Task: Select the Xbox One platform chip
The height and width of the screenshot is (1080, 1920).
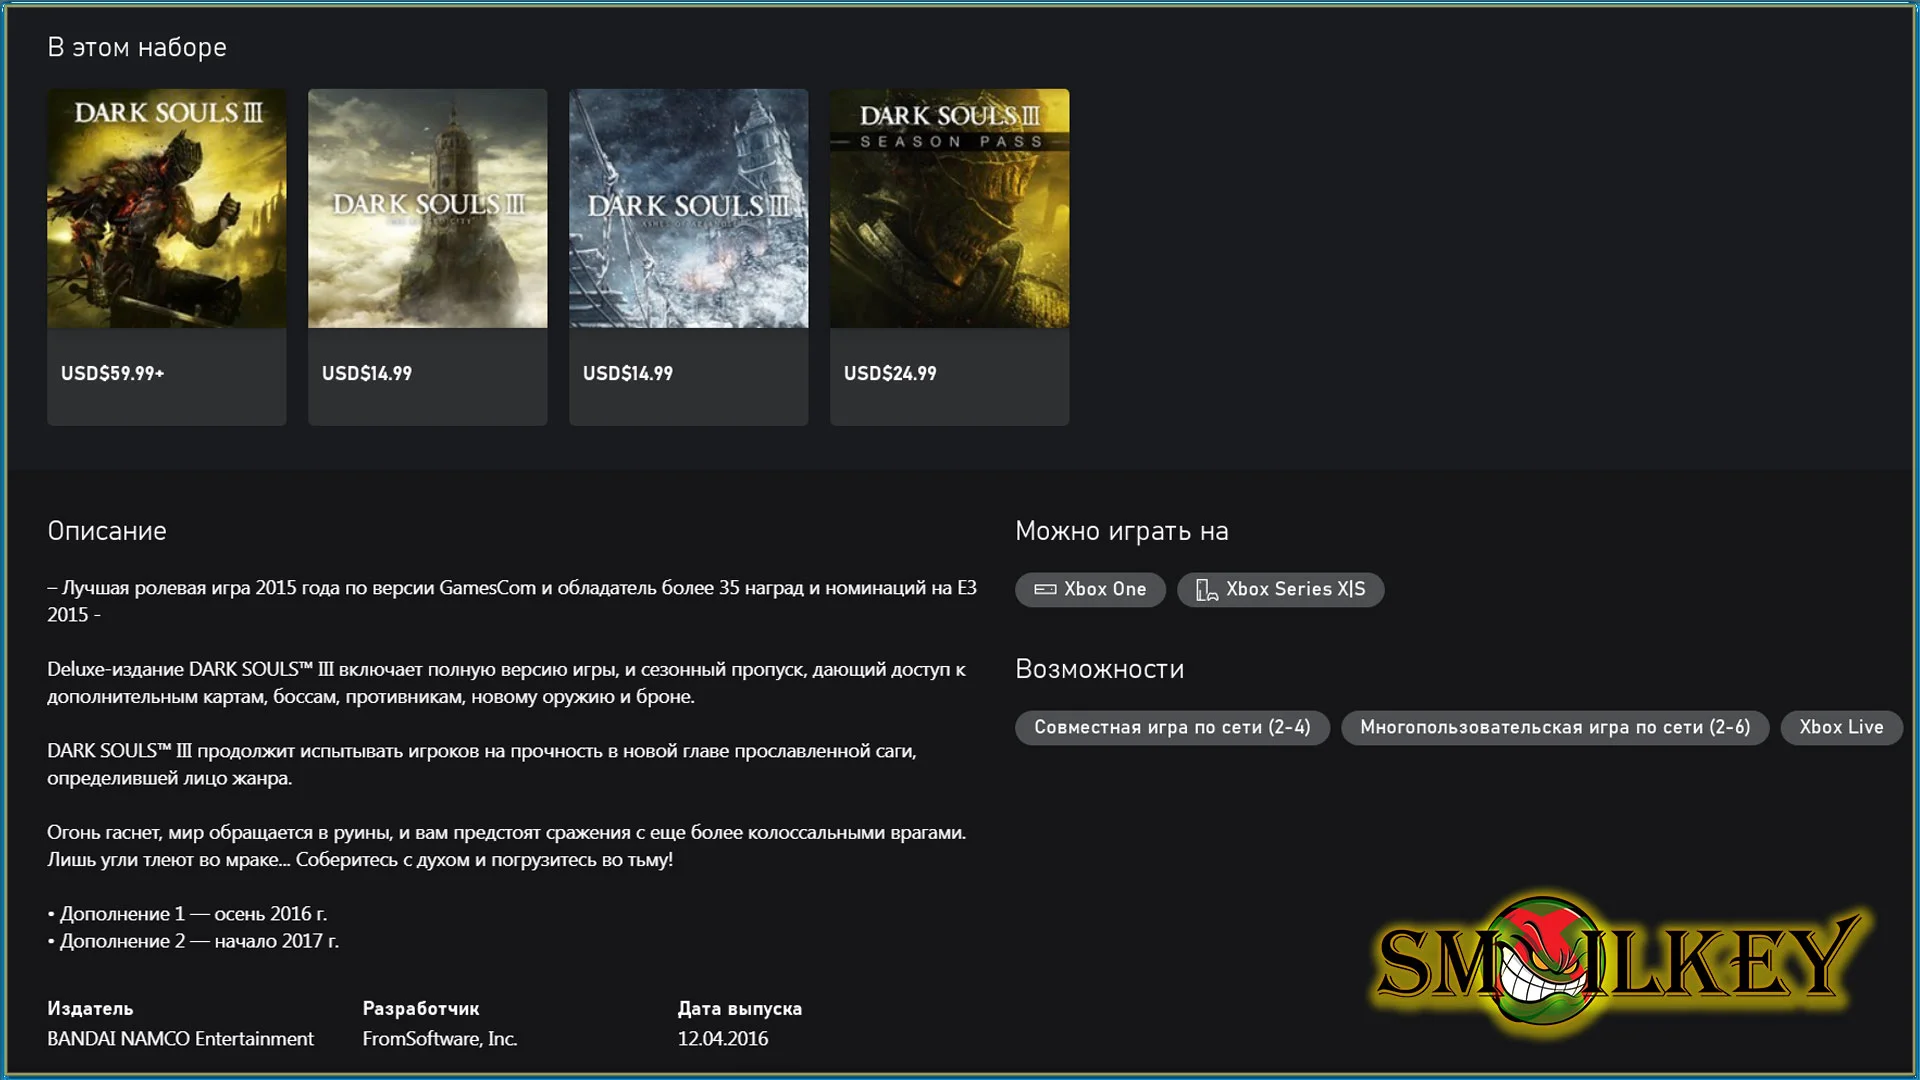Action: pyautogui.click(x=1090, y=589)
